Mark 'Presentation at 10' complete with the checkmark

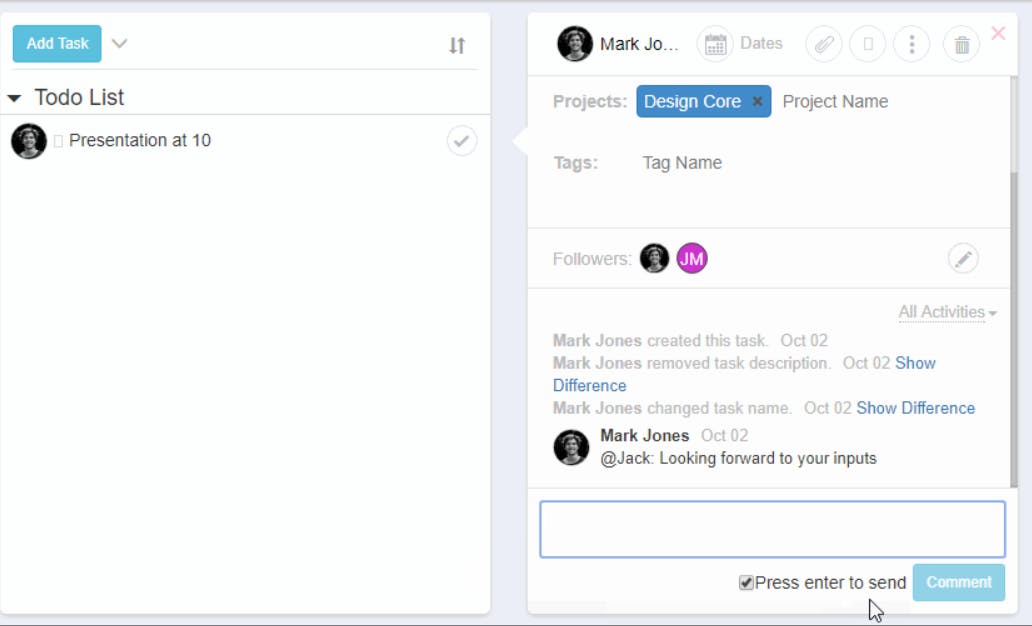(460, 140)
